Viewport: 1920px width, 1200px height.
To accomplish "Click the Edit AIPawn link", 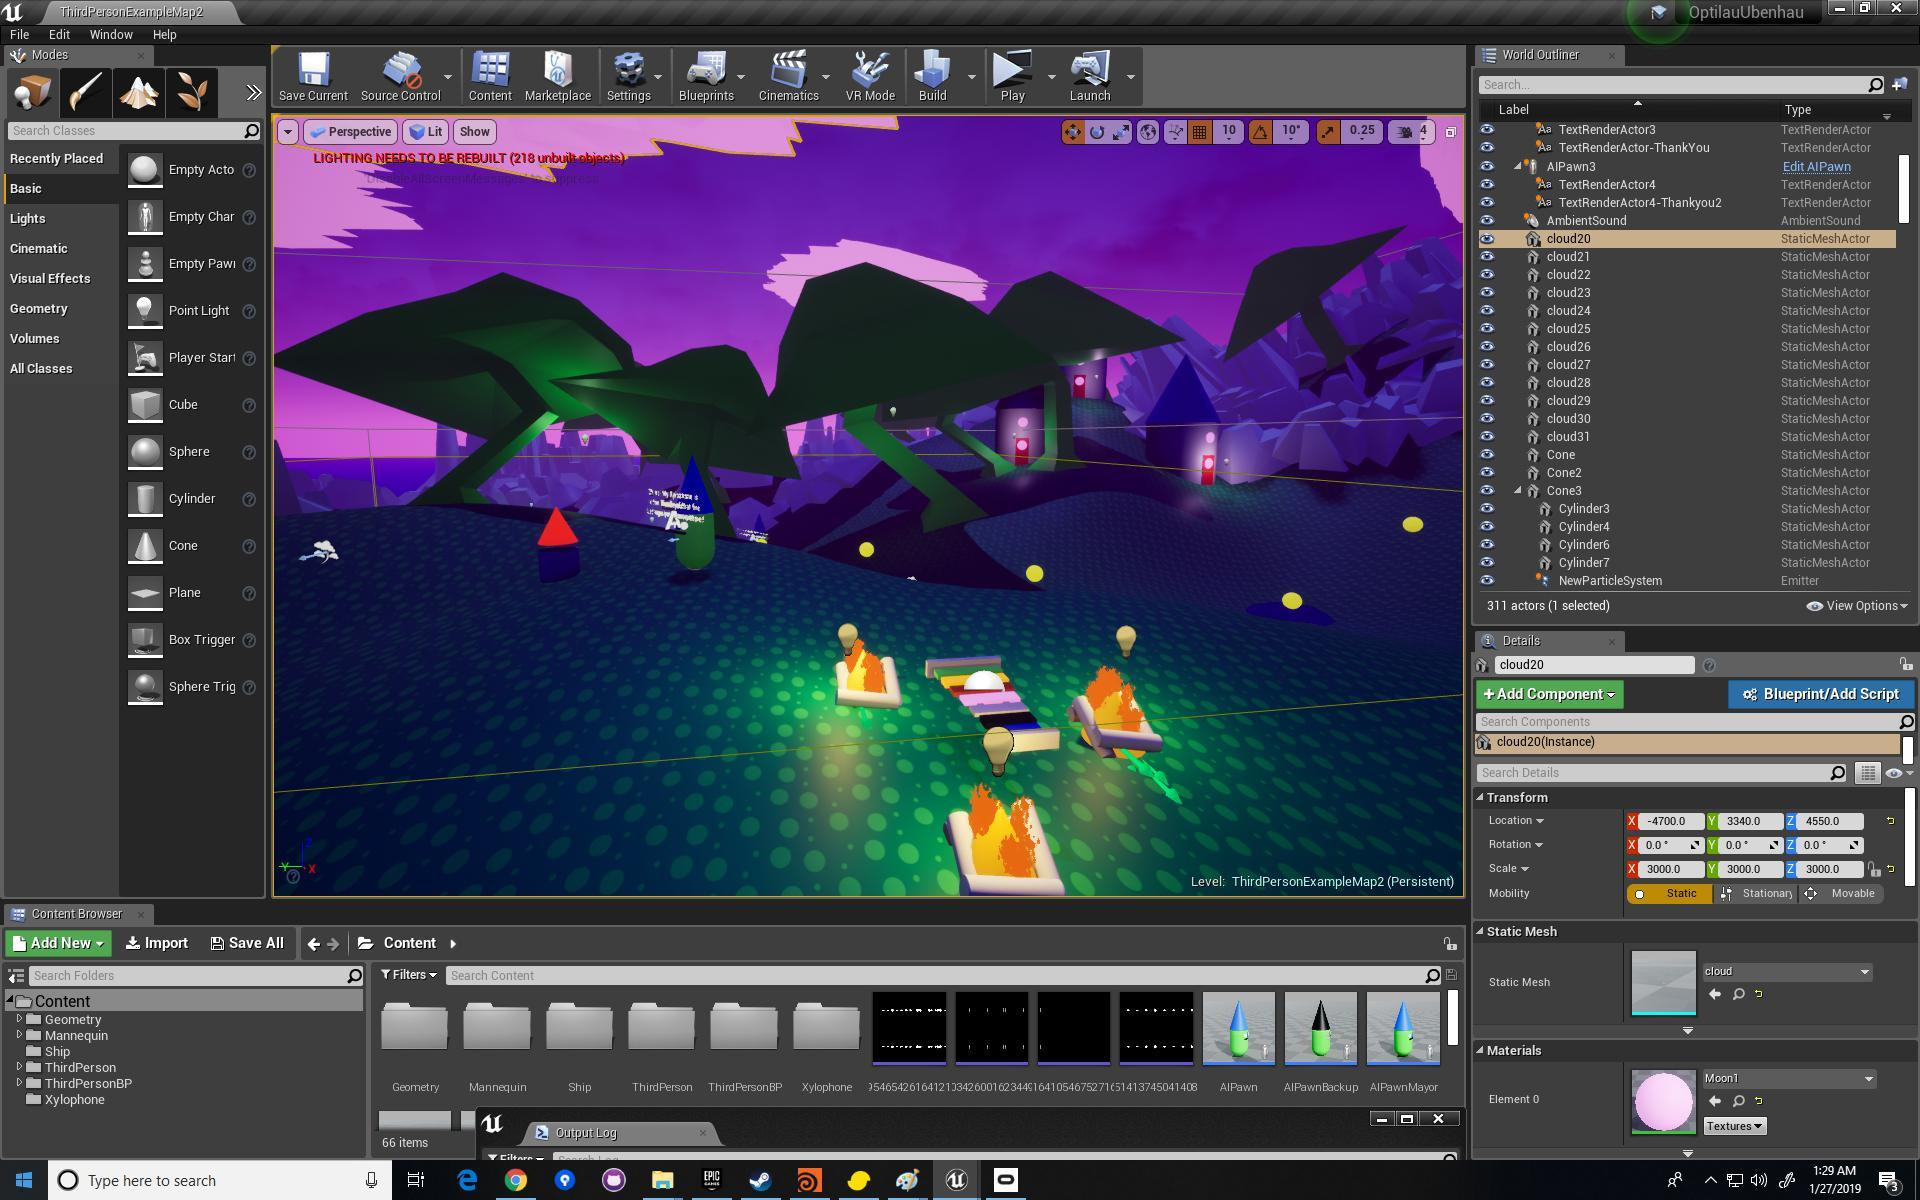I will click(1816, 167).
